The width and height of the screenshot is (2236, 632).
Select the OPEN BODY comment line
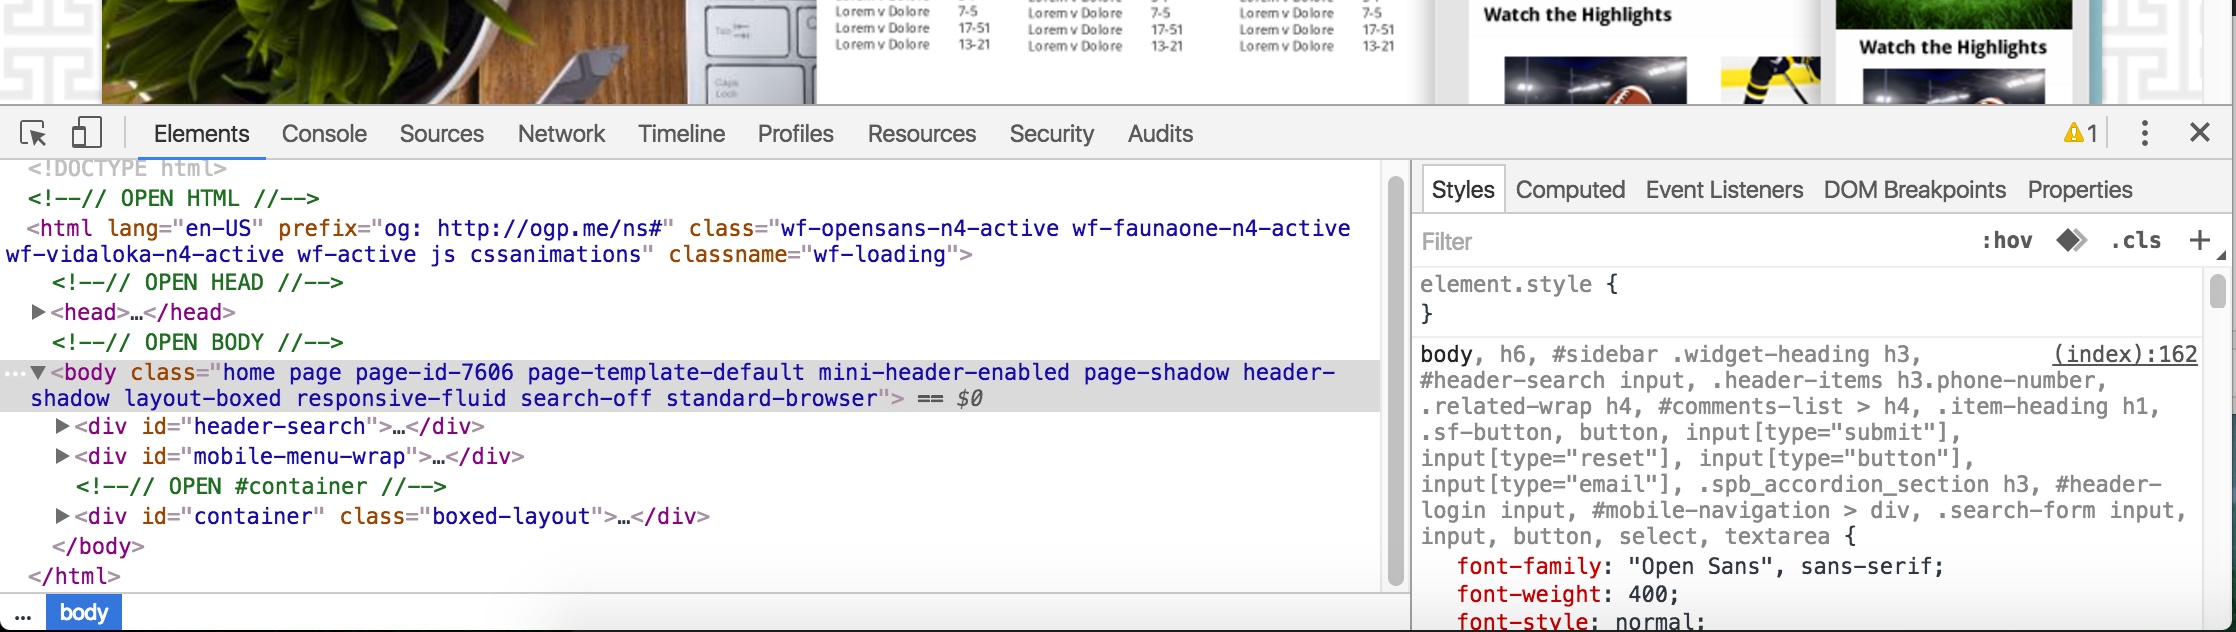(198, 342)
